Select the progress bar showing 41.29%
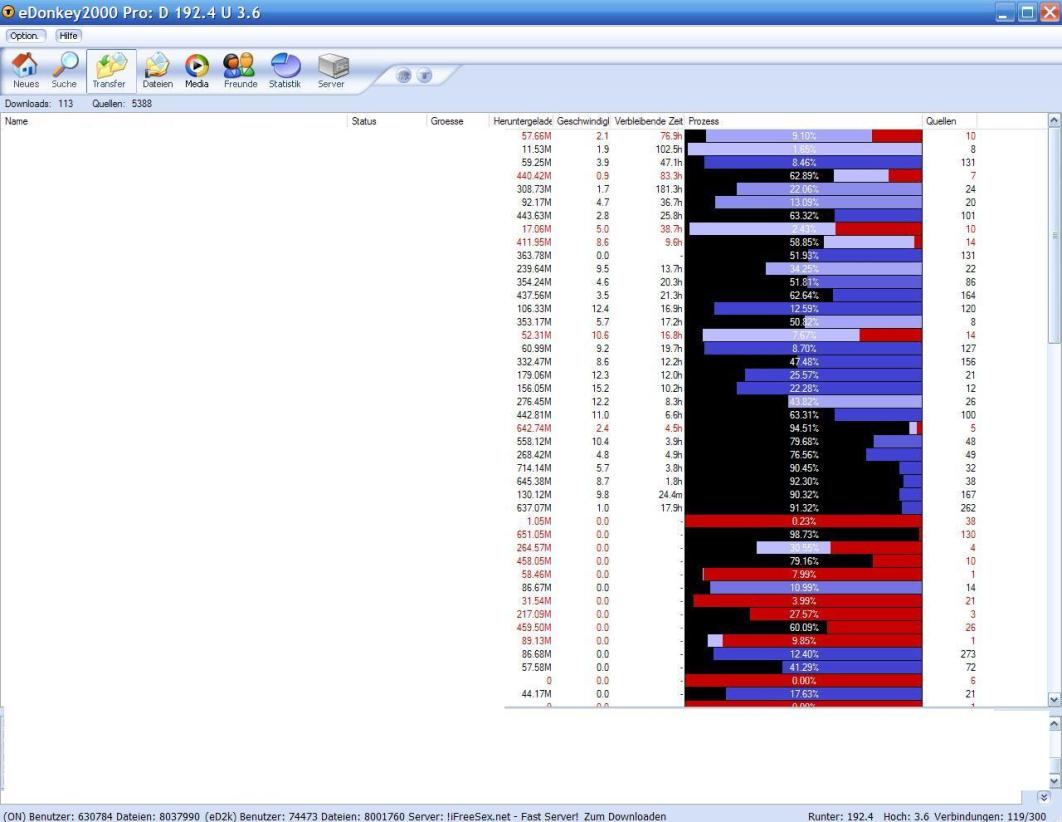The width and height of the screenshot is (1062, 822). coord(804,667)
